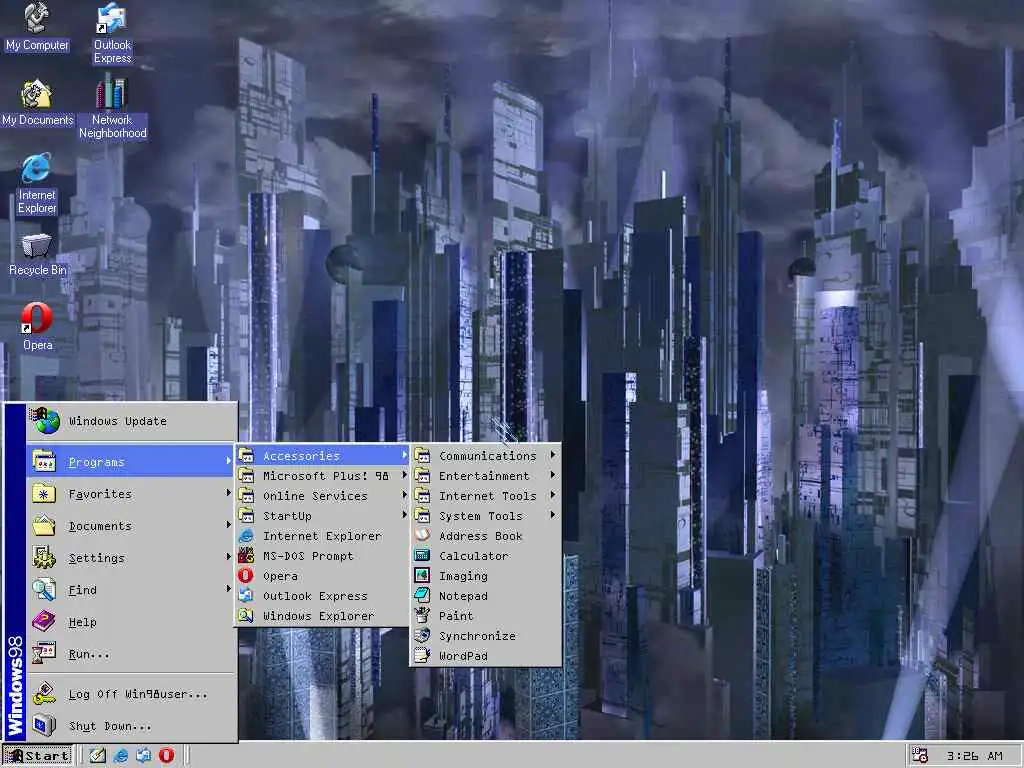Click Show Desktop icon in Quick Launch
Image resolution: width=1024 pixels, height=768 pixels.
[x=97, y=756]
